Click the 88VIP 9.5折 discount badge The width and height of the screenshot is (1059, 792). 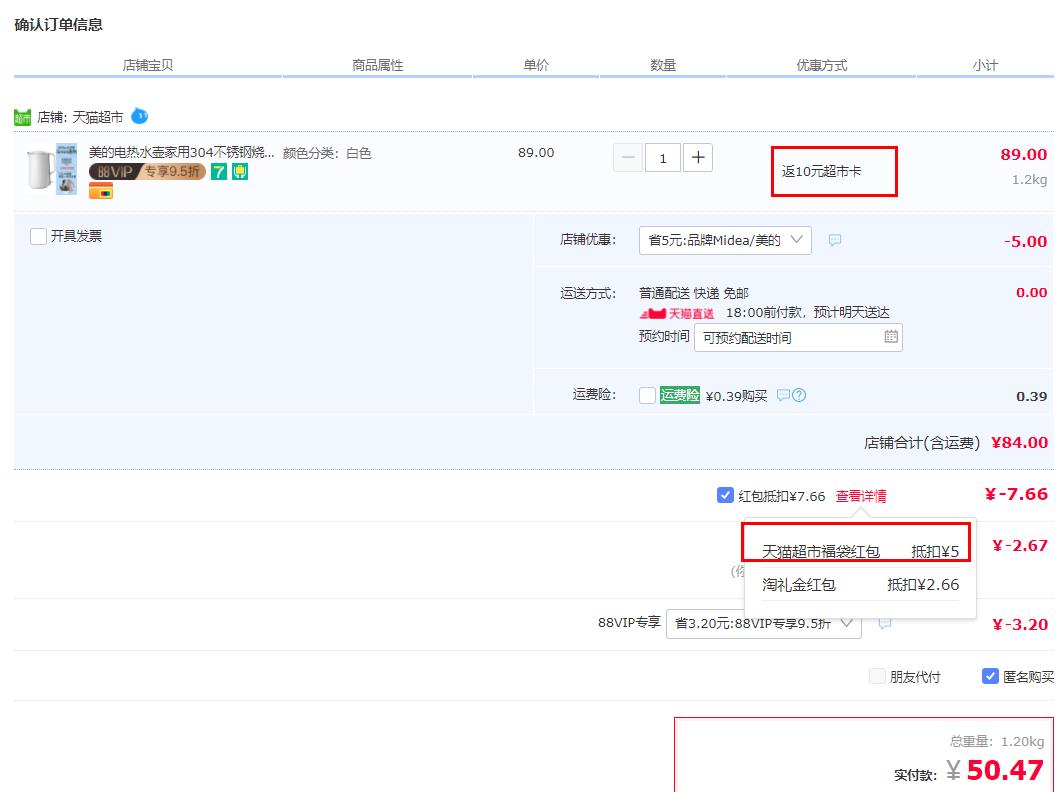coord(147,172)
